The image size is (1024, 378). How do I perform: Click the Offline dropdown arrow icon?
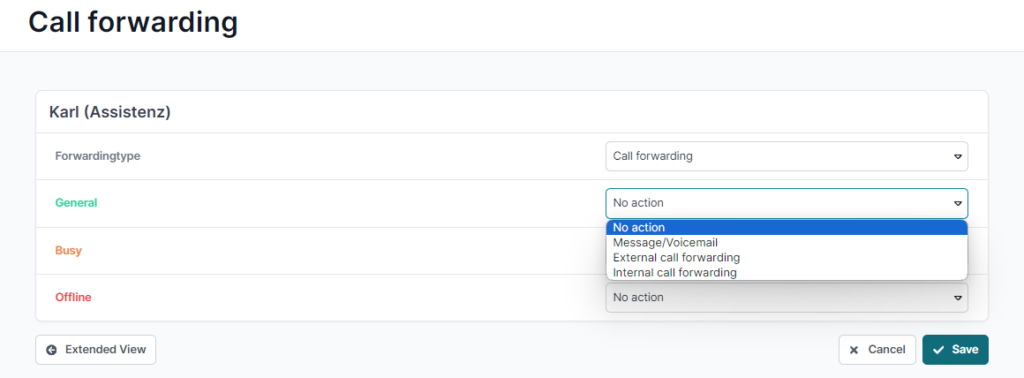click(958, 298)
